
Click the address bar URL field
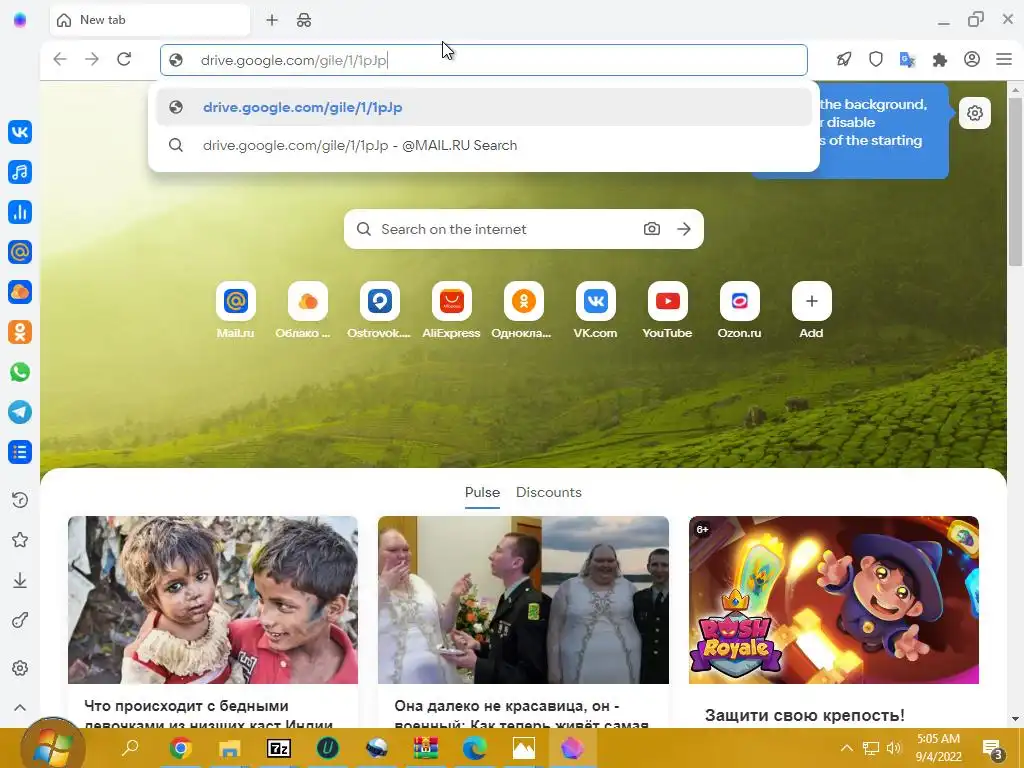click(484, 60)
